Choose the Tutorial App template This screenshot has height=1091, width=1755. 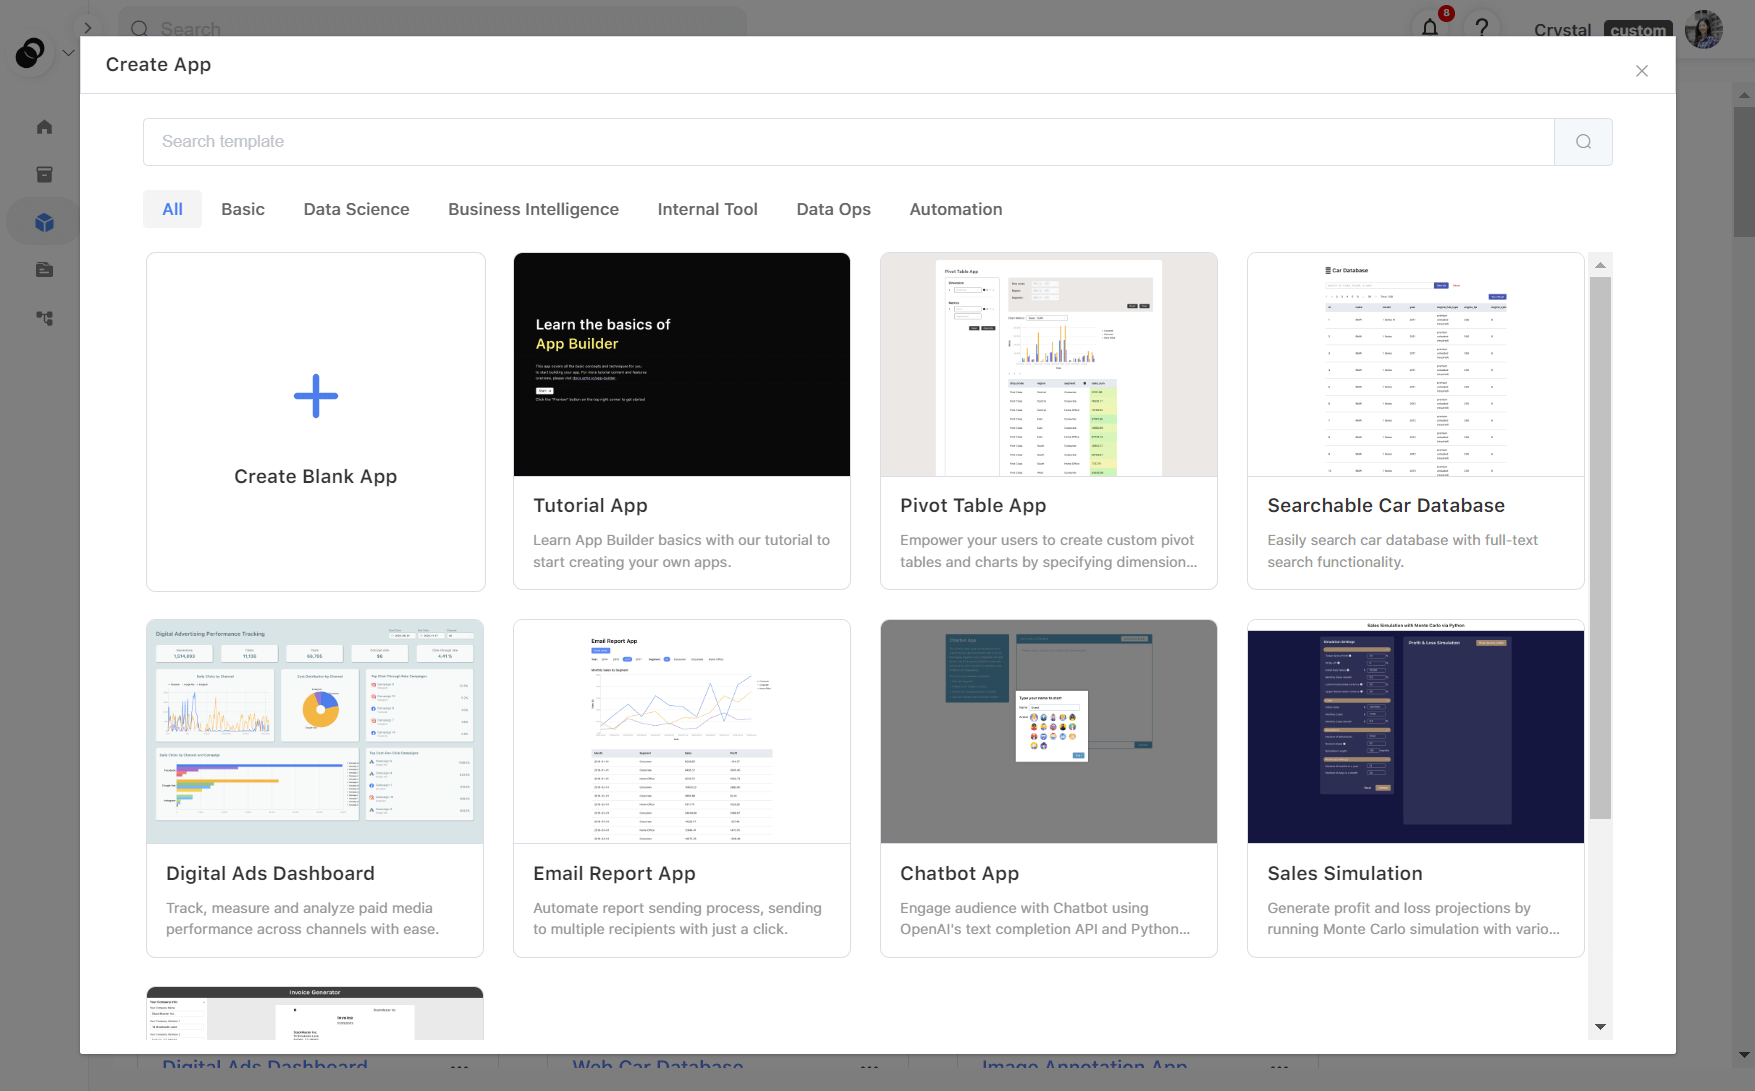point(682,421)
